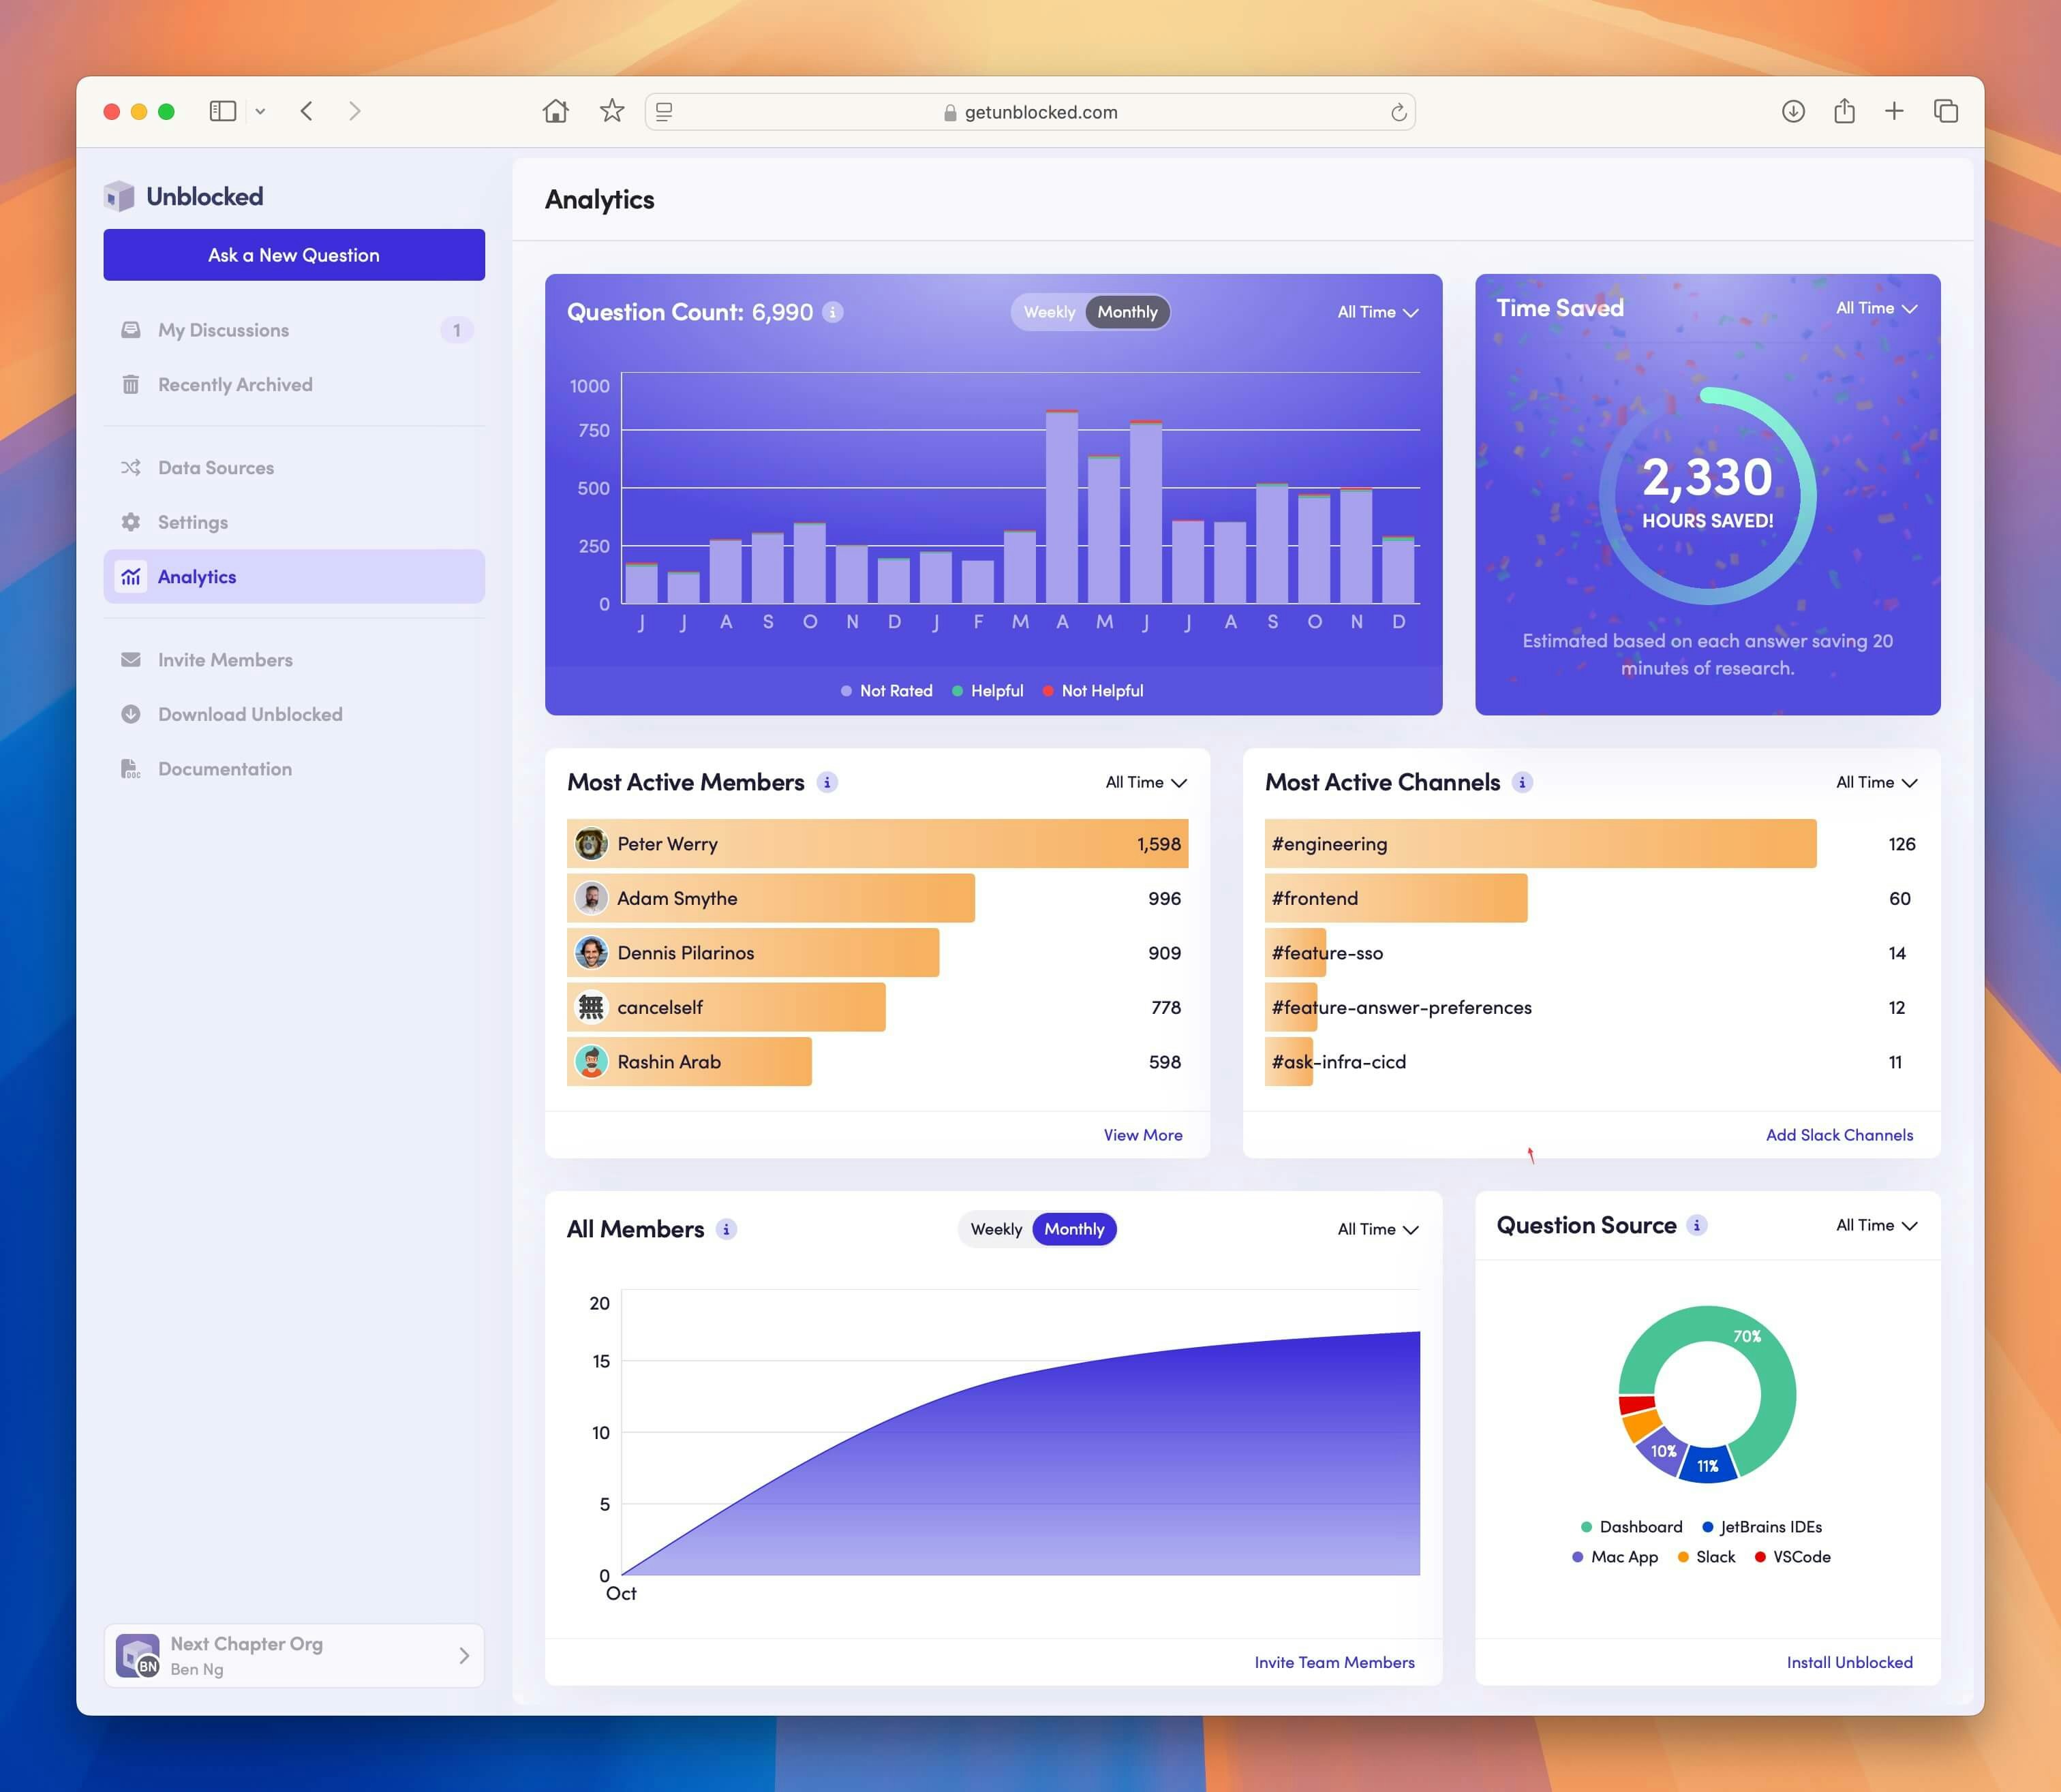Click the Settings gear icon

click(x=131, y=522)
